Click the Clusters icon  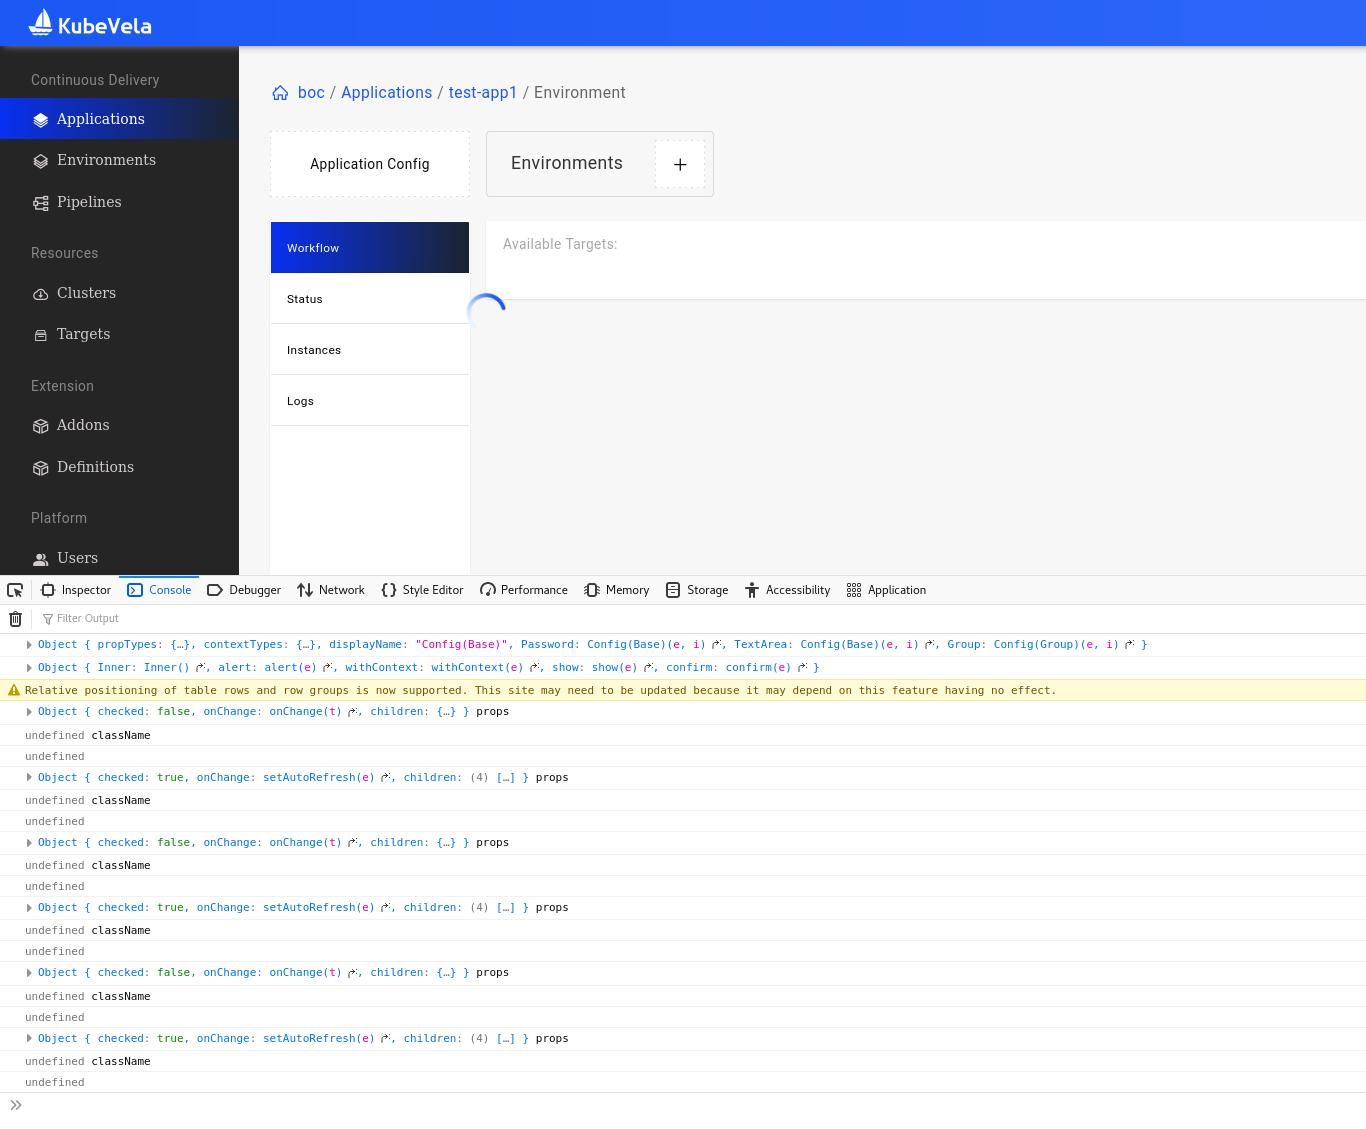[x=40, y=293]
